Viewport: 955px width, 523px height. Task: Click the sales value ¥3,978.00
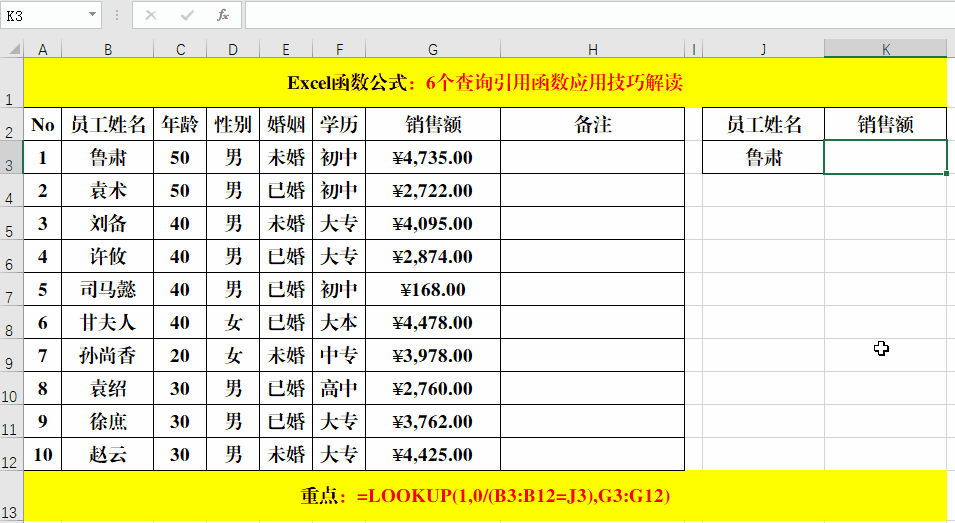(x=433, y=355)
